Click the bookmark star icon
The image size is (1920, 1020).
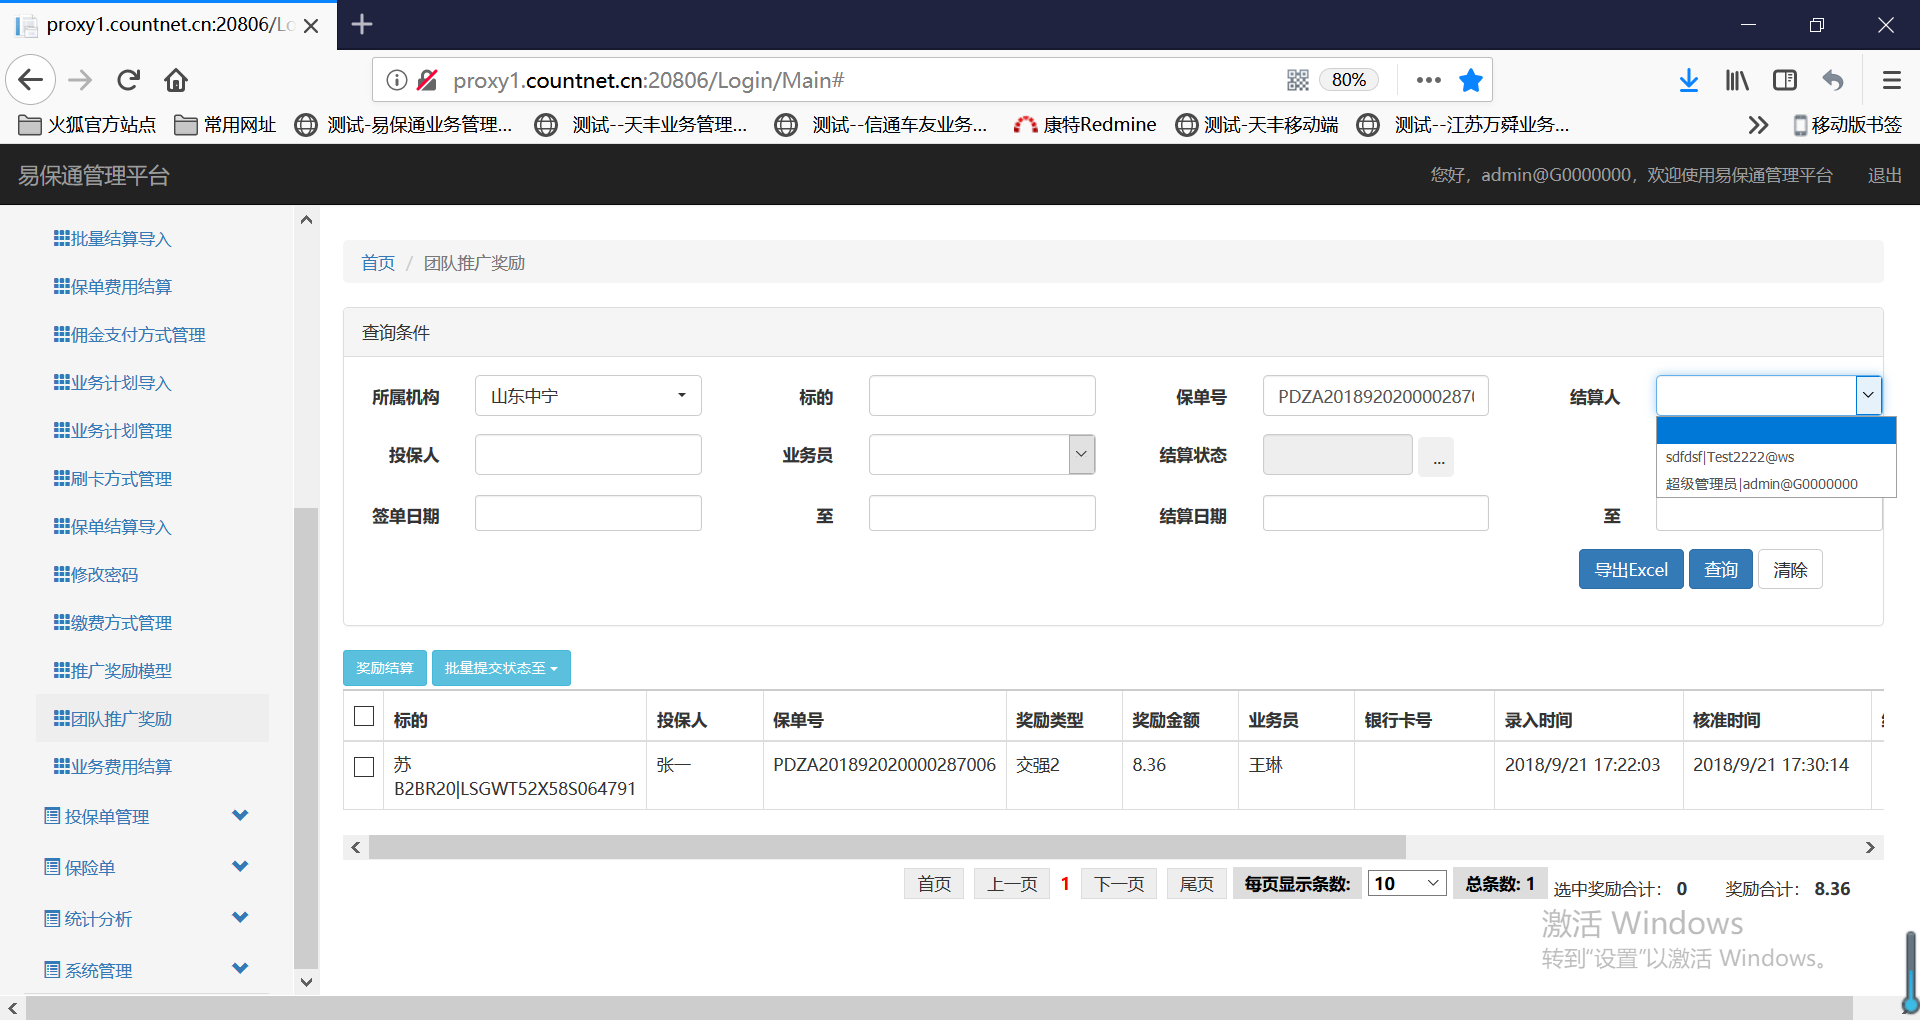click(1470, 80)
